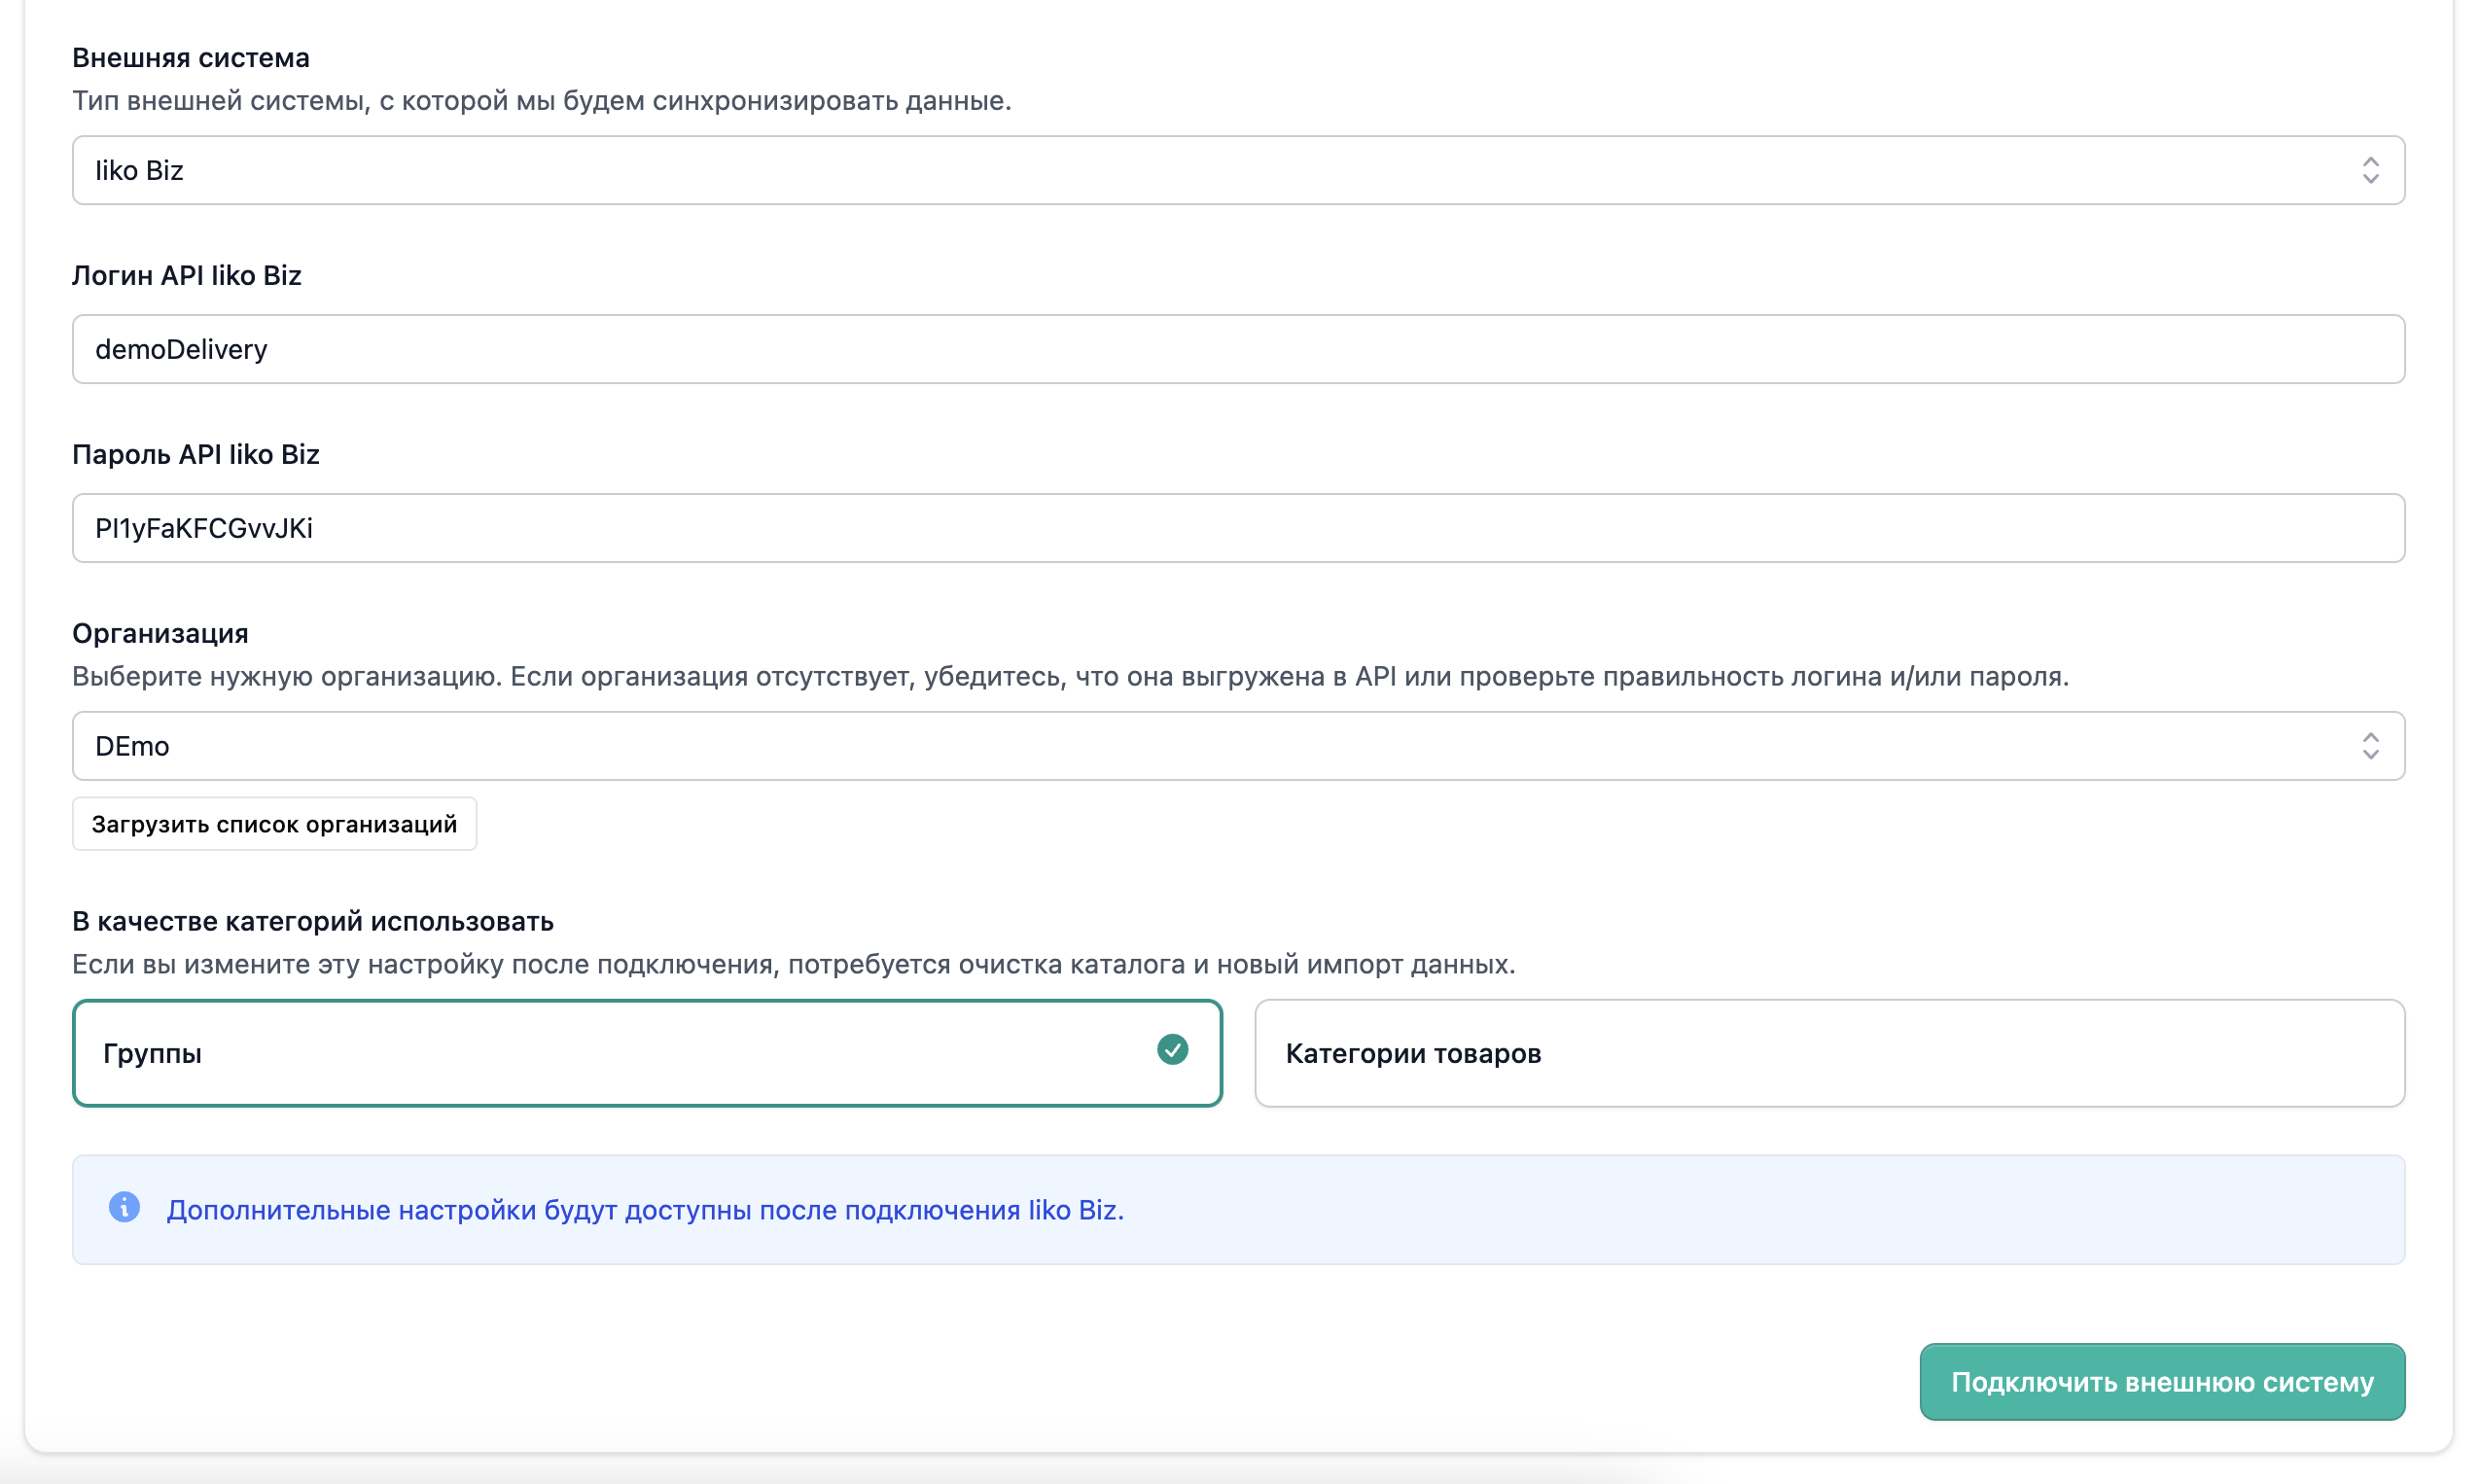Click the blue info icon in notice
Viewport: 2482px width, 1484px height.
pyautogui.click(x=124, y=1207)
